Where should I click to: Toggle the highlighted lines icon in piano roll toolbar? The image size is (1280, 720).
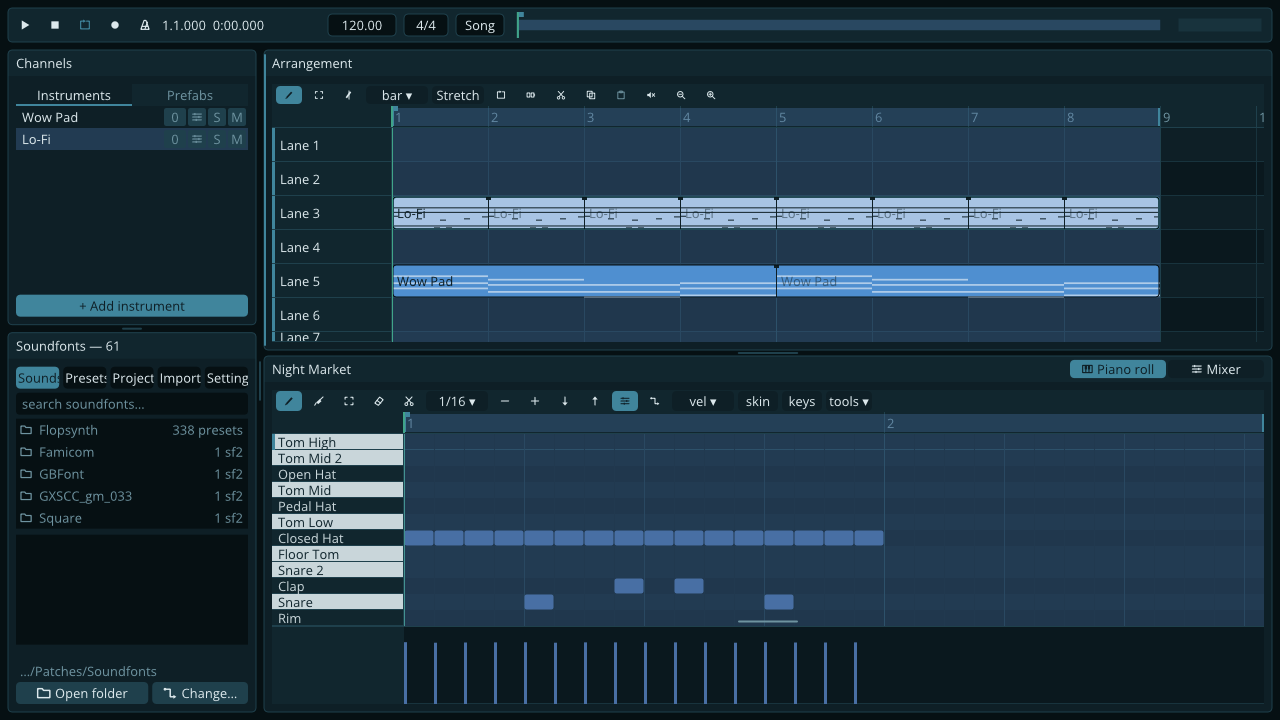[x=625, y=401]
